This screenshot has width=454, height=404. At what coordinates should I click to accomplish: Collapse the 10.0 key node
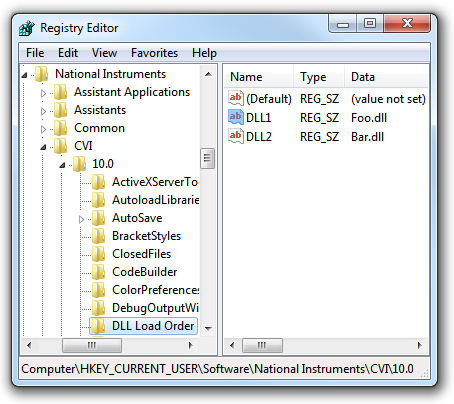(x=62, y=165)
